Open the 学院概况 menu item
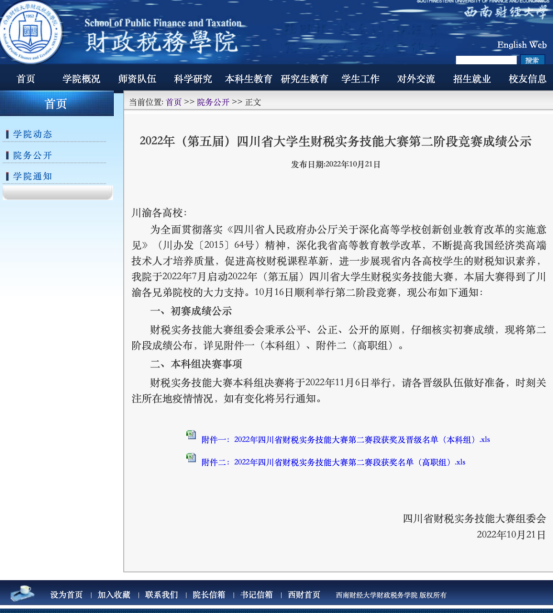The image size is (554, 613). point(81,79)
